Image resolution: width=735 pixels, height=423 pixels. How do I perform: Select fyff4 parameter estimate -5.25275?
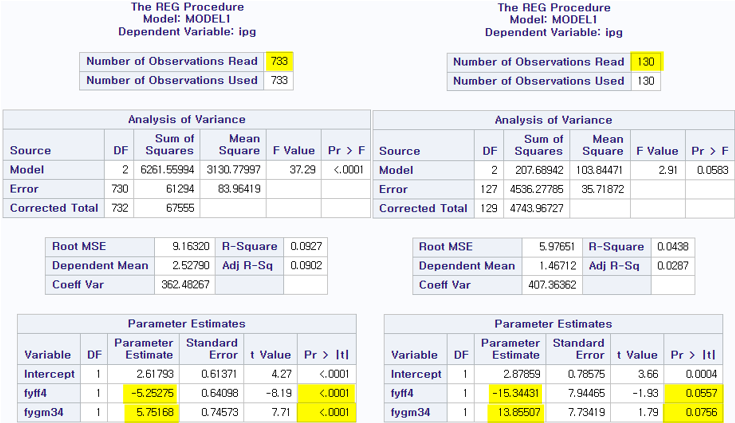[x=152, y=393]
